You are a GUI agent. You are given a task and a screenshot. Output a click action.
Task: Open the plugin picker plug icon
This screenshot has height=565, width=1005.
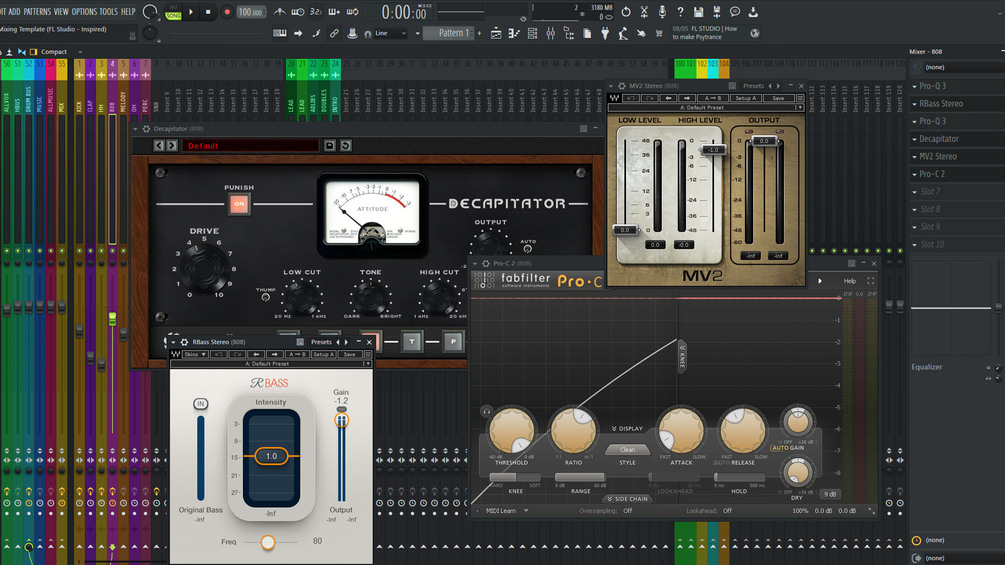(x=605, y=33)
